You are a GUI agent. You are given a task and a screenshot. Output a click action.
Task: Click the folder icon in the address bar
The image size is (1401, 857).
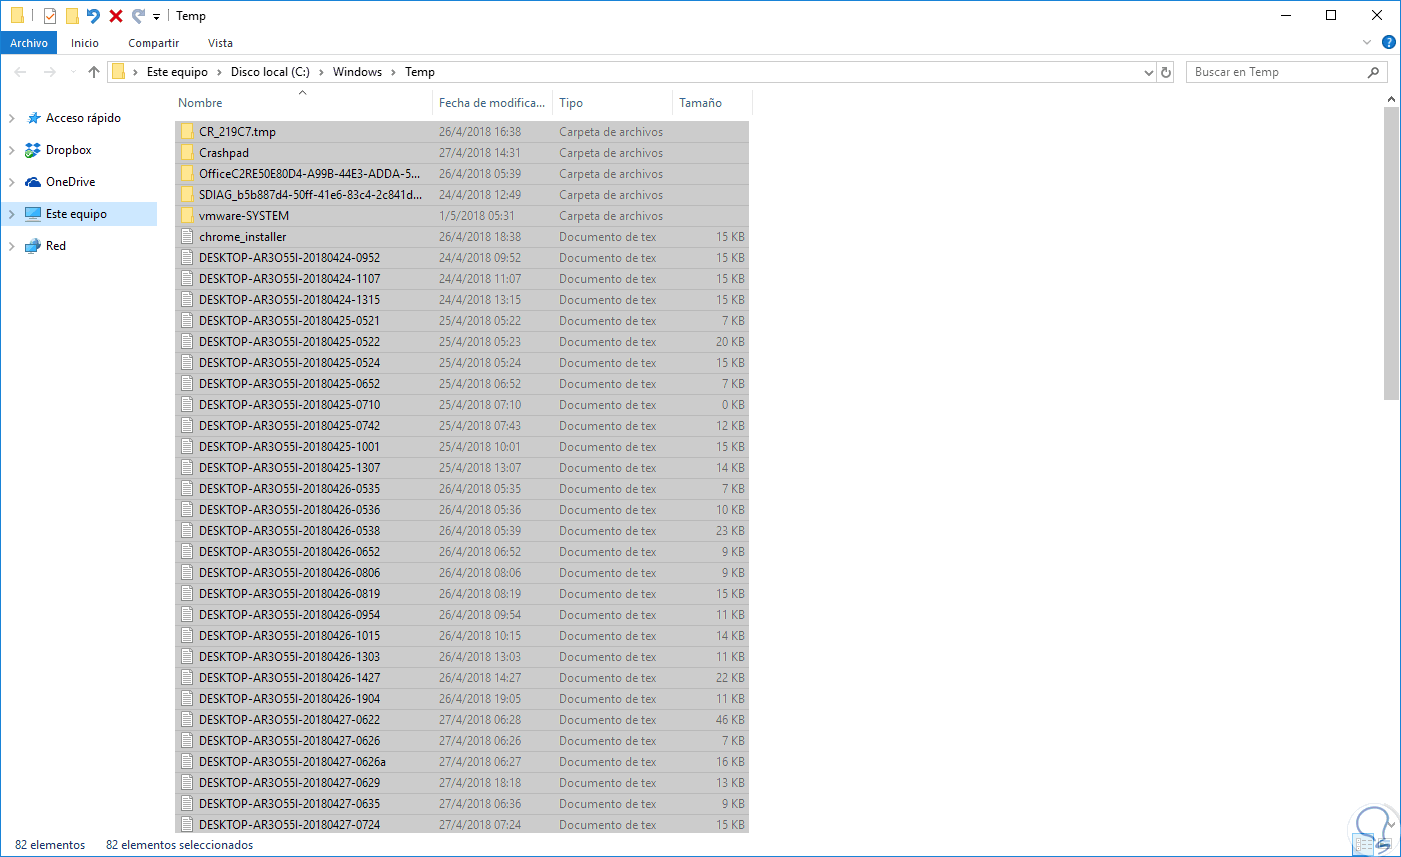point(119,72)
